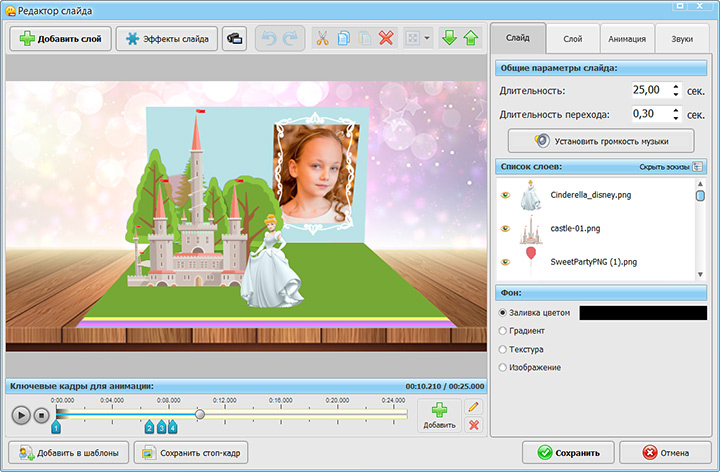Select keyframe marker 4 on the timeline
Image resolution: width=720 pixels, height=472 pixels.
[172, 427]
